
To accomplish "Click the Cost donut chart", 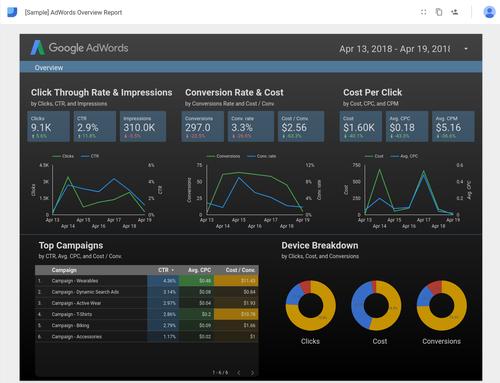I will point(376,305).
